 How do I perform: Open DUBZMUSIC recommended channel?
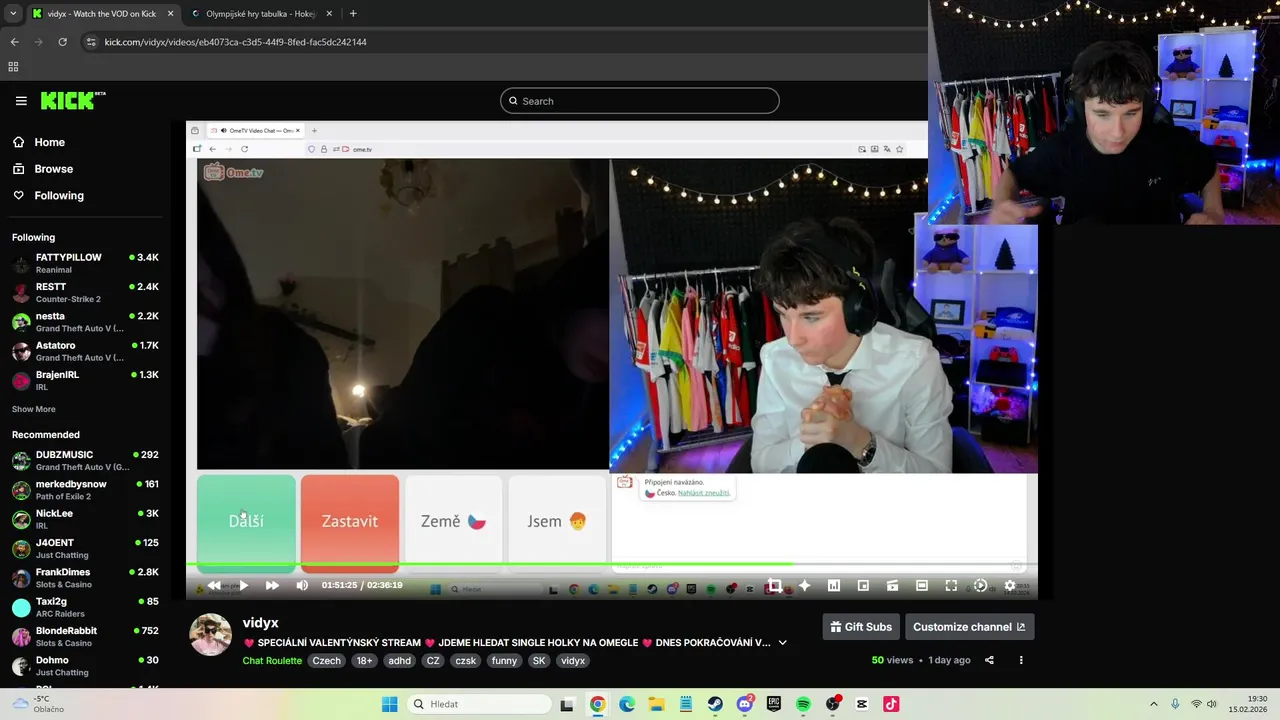(85, 460)
